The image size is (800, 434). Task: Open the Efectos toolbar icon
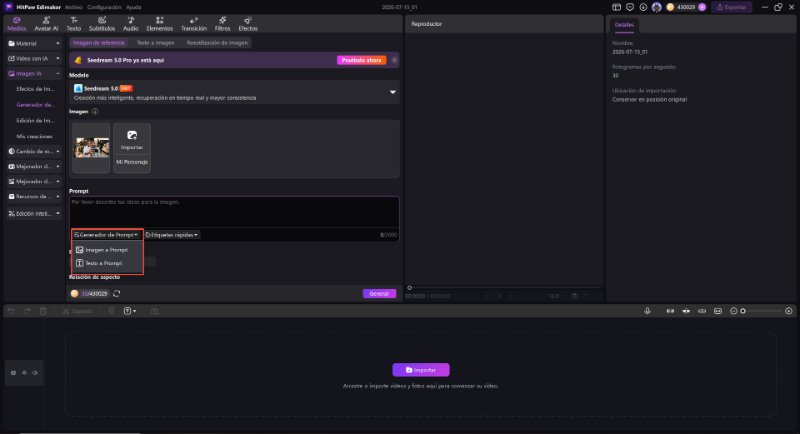pyautogui.click(x=248, y=23)
